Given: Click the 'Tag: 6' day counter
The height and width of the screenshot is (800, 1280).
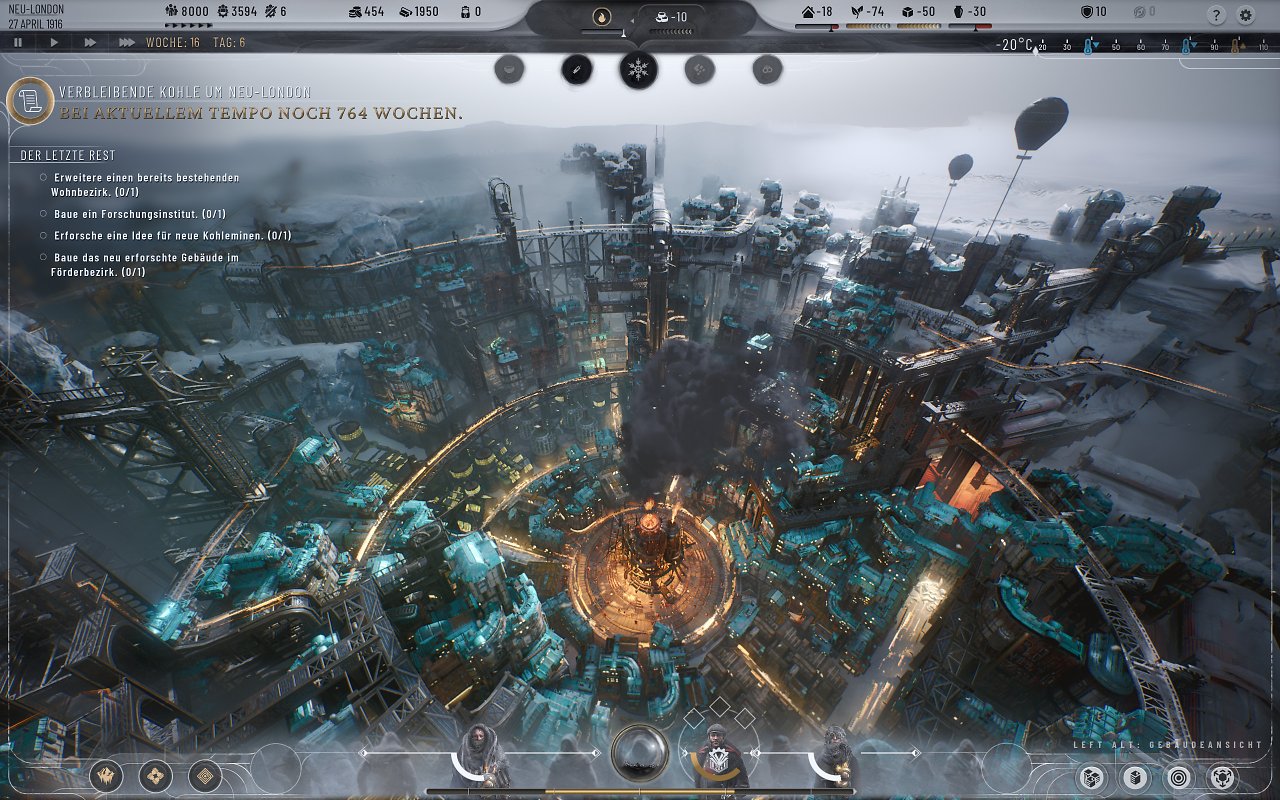Looking at the screenshot, I should (228, 43).
